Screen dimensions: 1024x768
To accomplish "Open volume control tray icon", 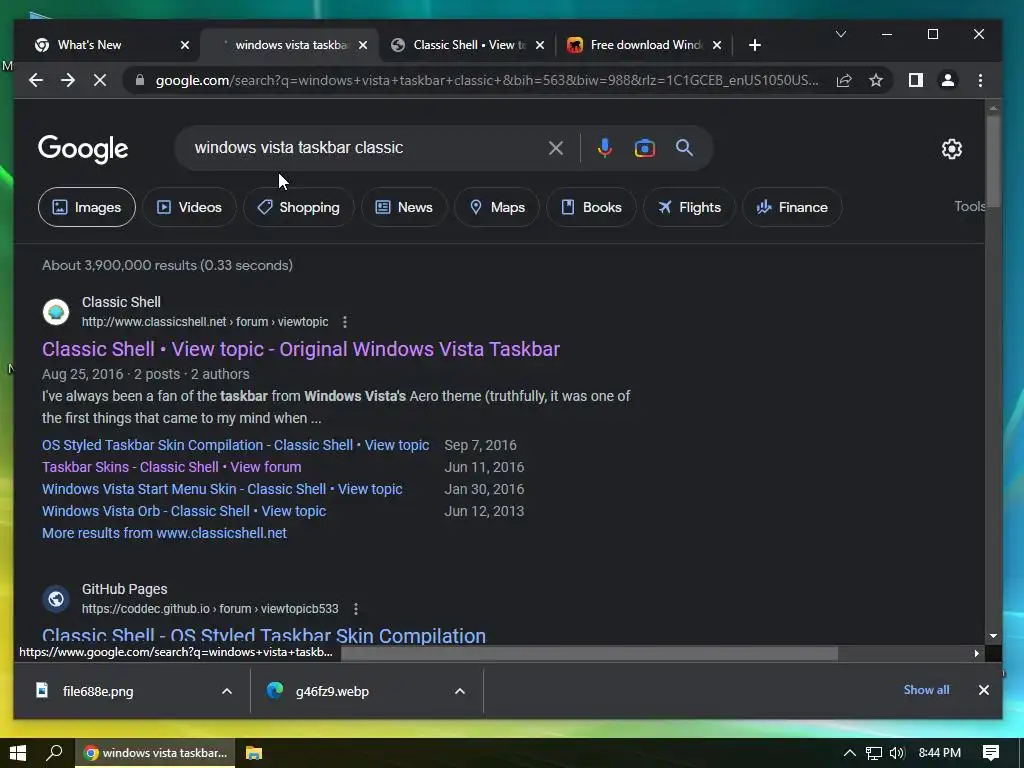I will (x=897, y=753).
